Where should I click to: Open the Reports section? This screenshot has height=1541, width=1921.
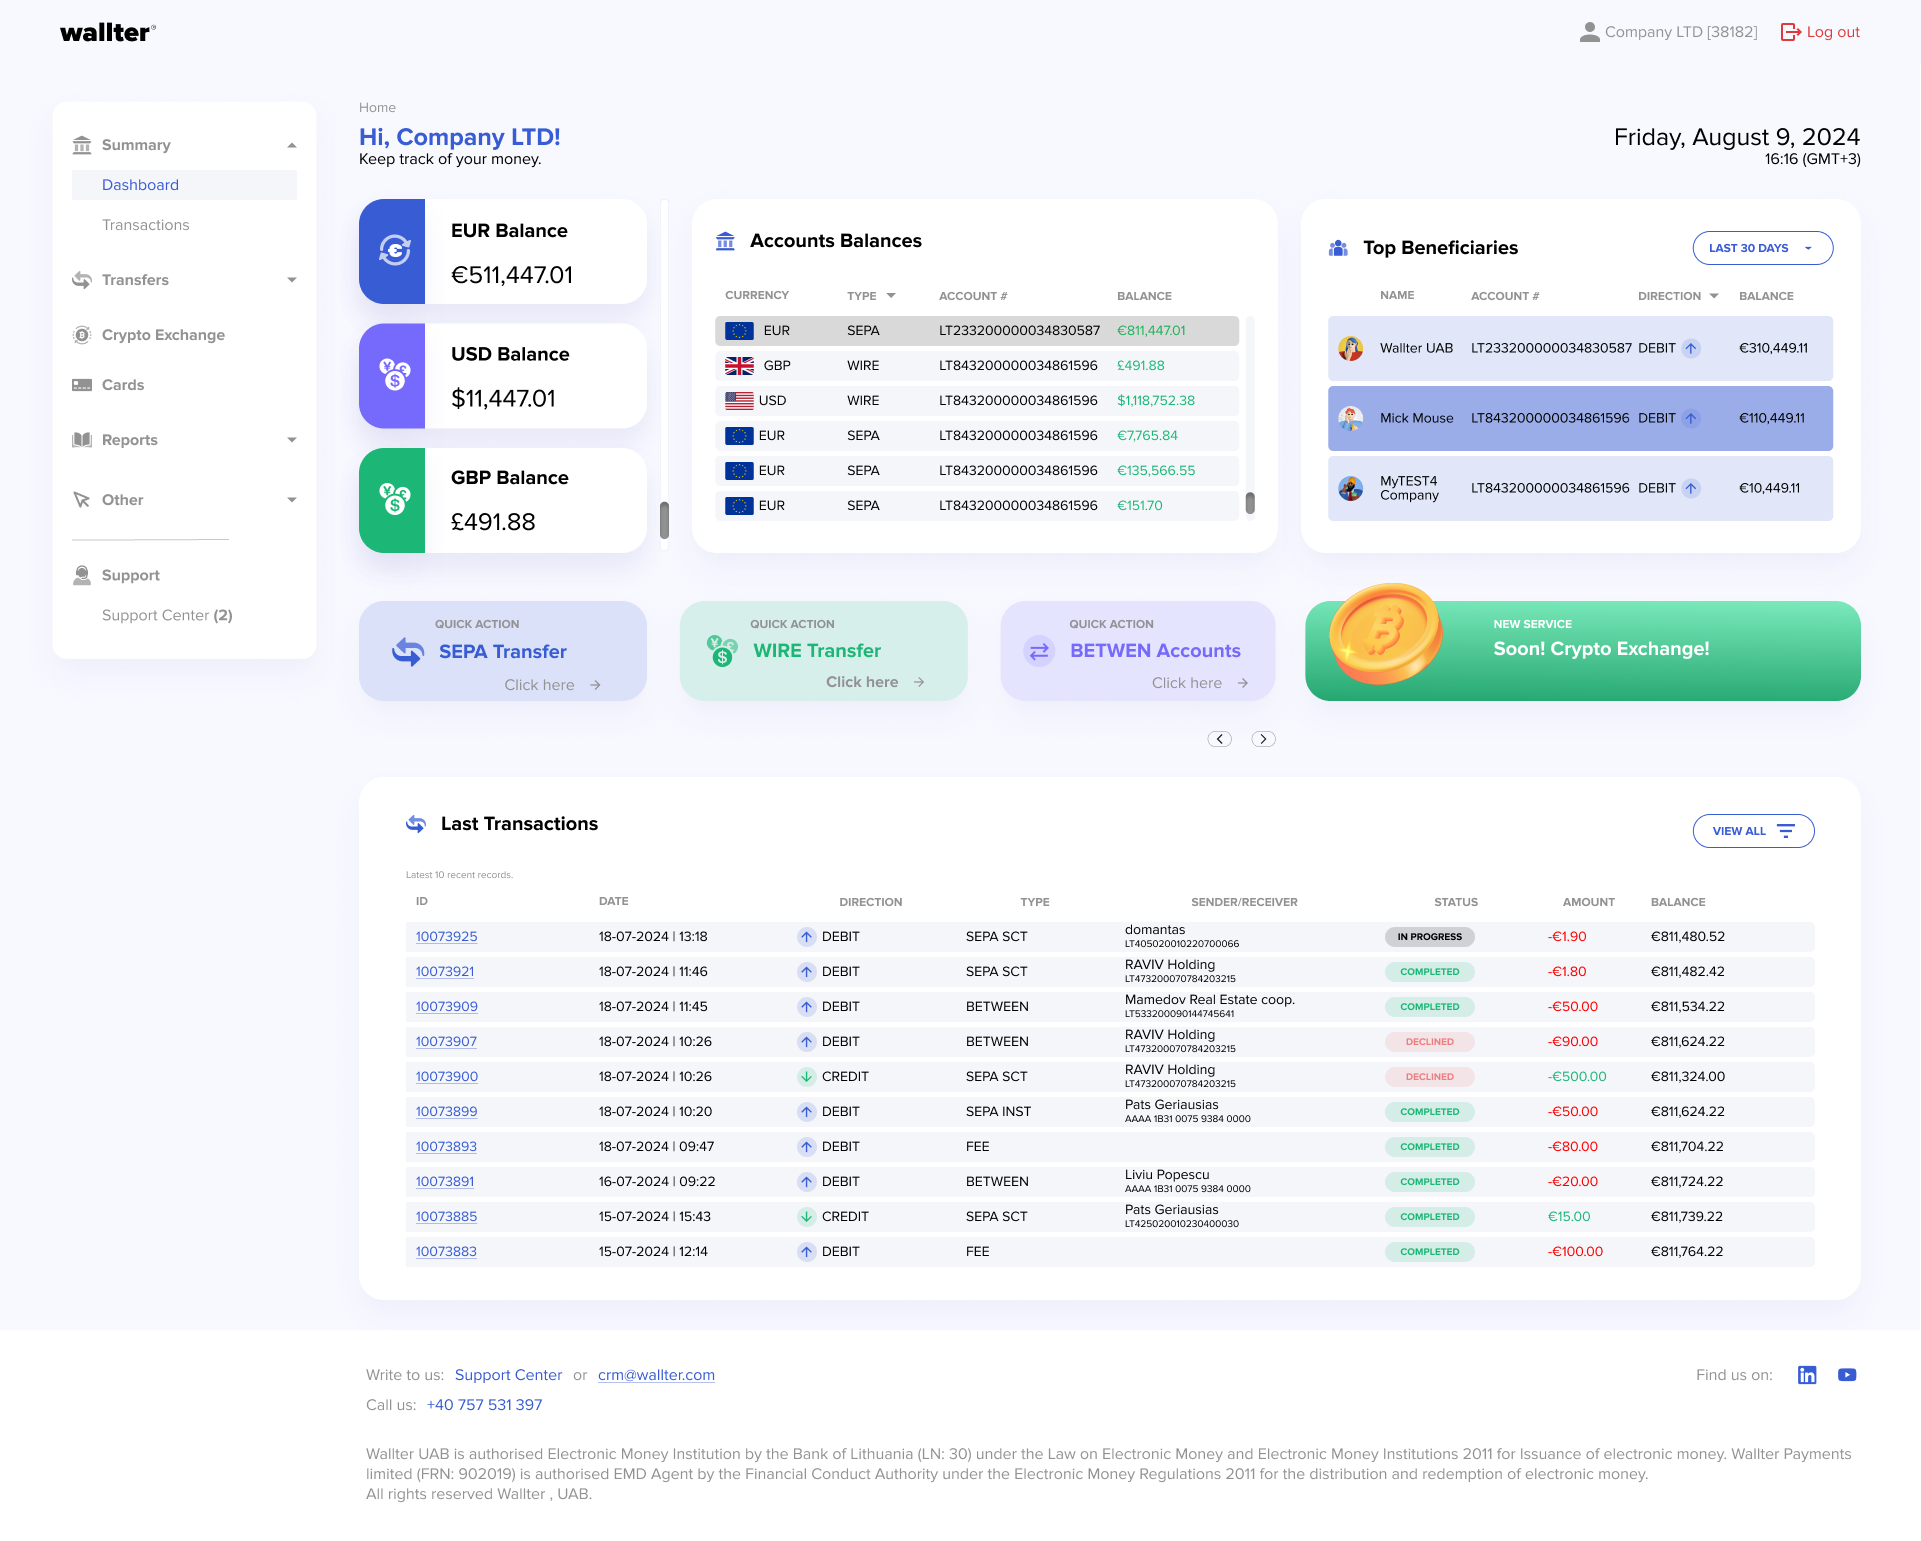click(129, 439)
